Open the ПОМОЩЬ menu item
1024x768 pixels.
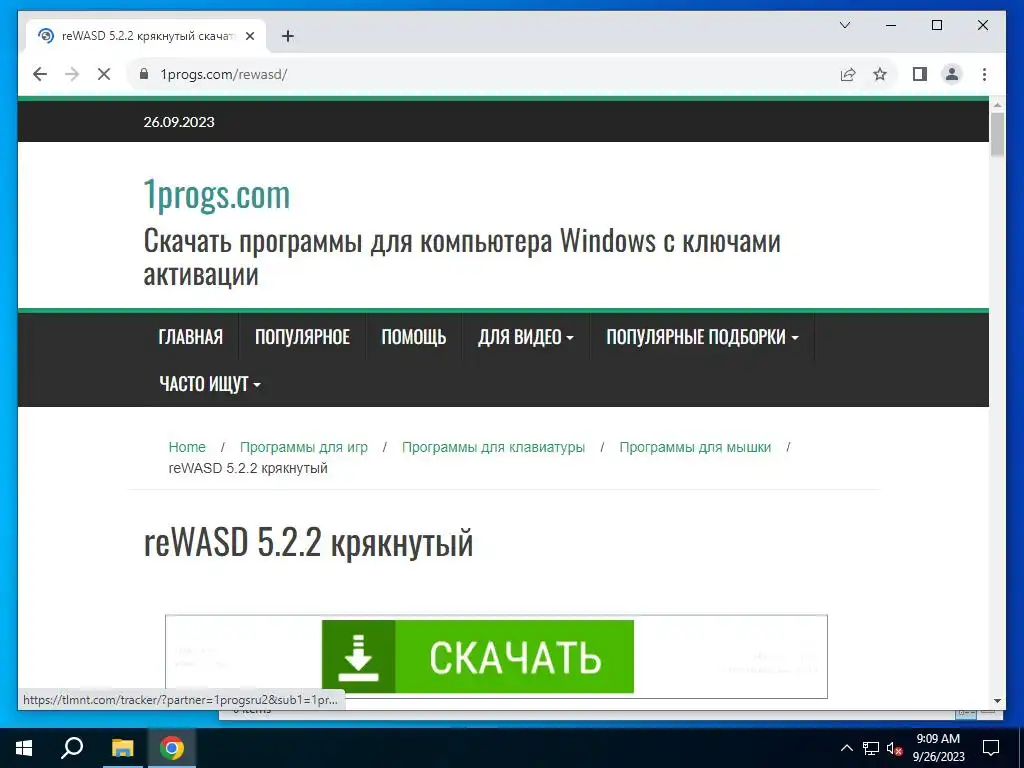point(414,337)
